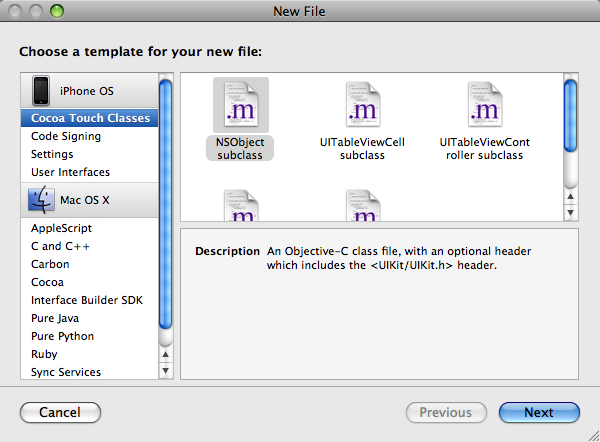Pick the UITableViewController subclass template icon
This screenshot has height=442, width=600.
pos(484,103)
